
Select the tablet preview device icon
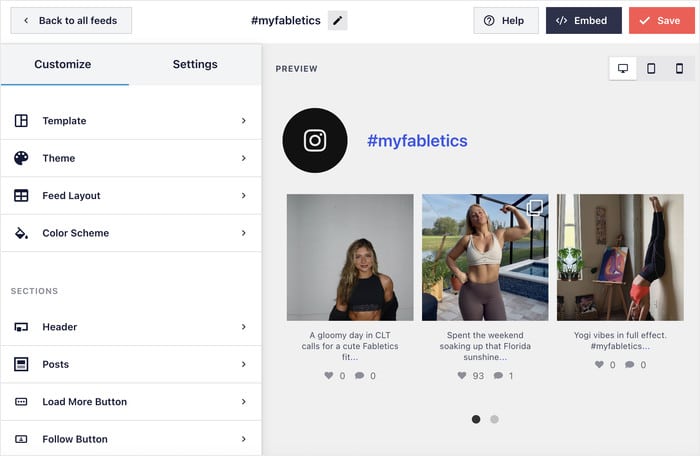click(651, 68)
